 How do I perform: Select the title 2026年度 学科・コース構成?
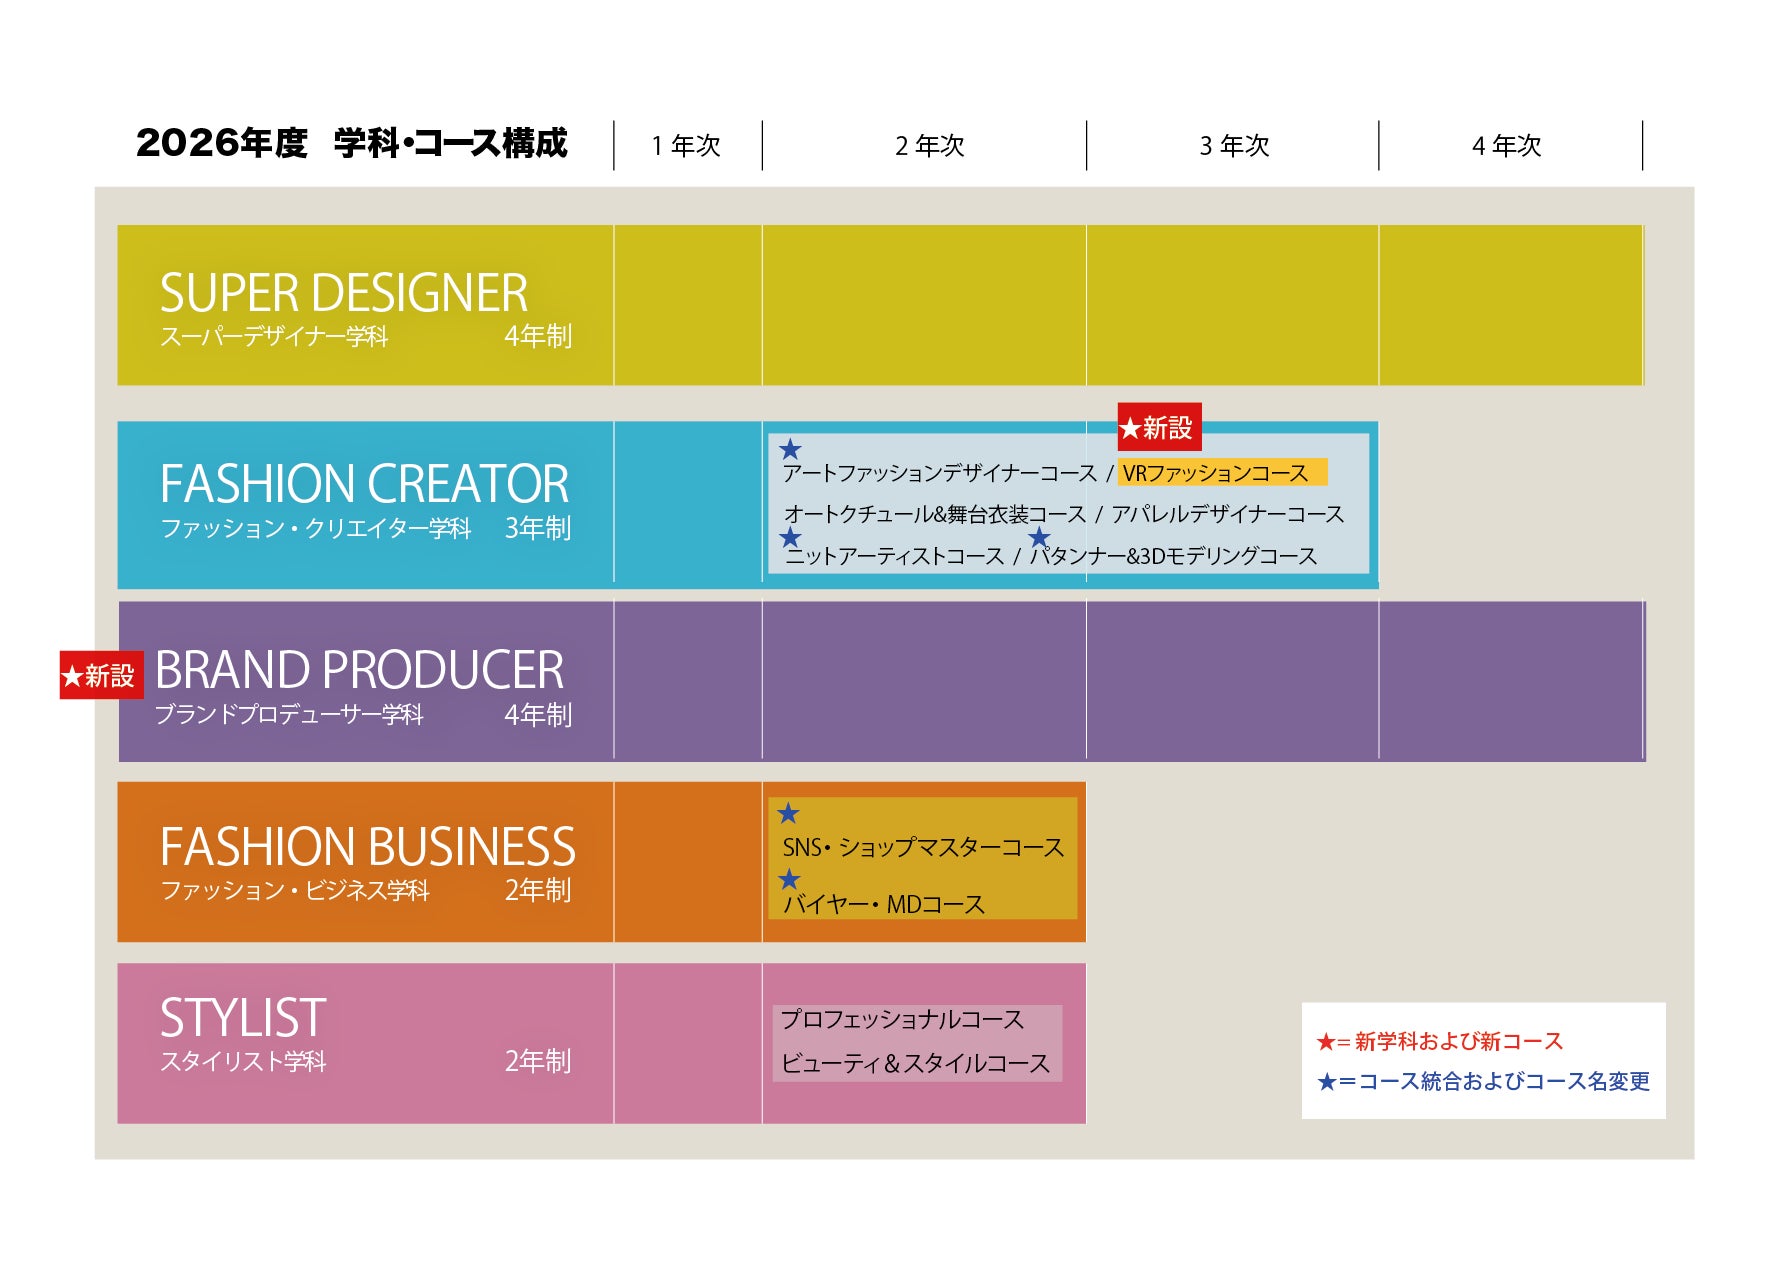(x=352, y=143)
